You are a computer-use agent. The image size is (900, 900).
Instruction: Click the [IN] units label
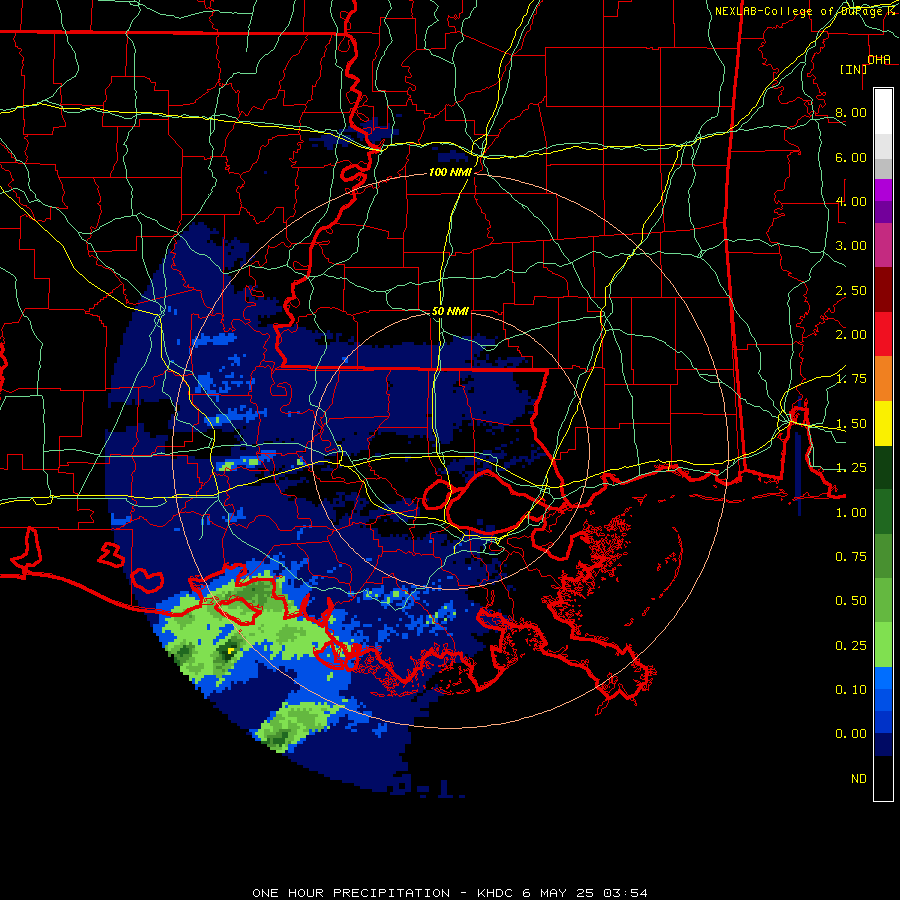(x=853, y=69)
